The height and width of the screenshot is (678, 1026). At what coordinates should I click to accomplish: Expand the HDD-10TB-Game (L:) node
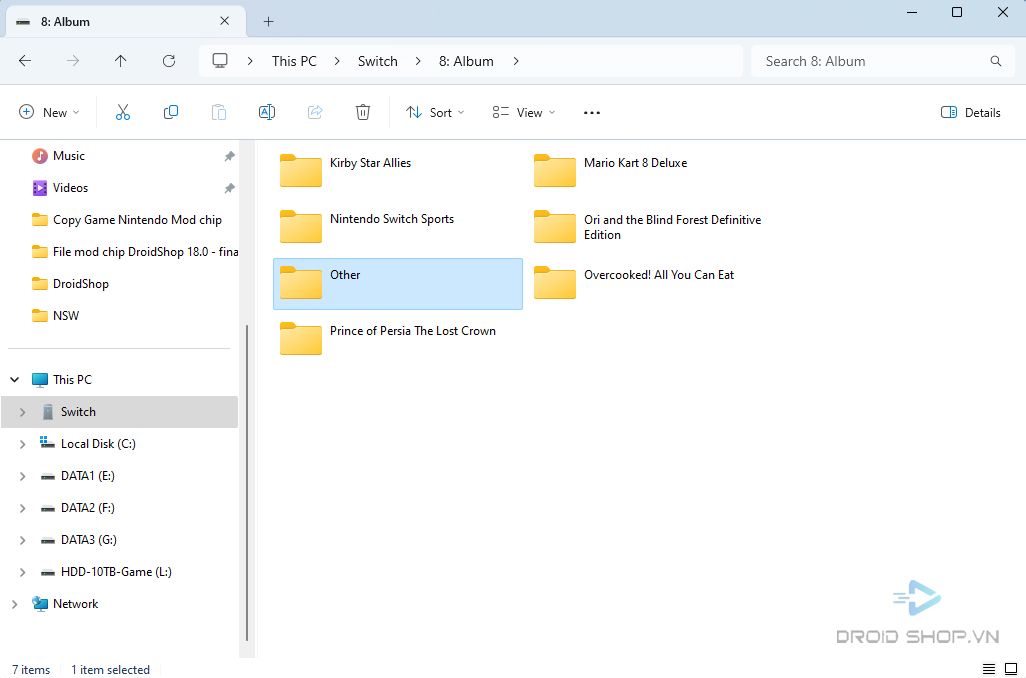tap(22, 572)
